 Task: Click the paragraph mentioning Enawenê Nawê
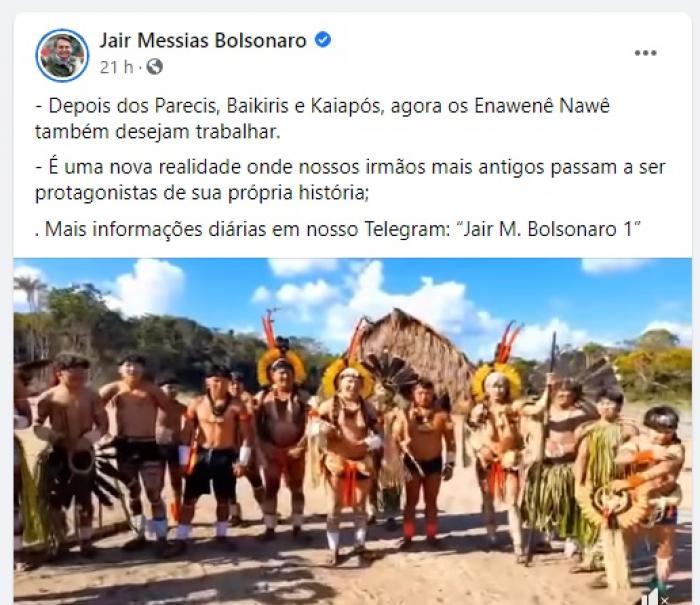[x=322, y=119]
